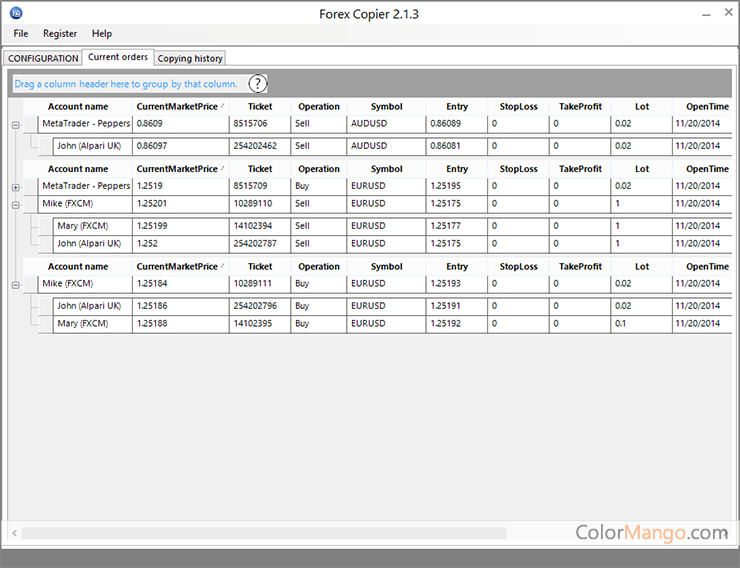The height and width of the screenshot is (568, 740).
Task: Click market price cell 1.25199
Action: pos(181,226)
